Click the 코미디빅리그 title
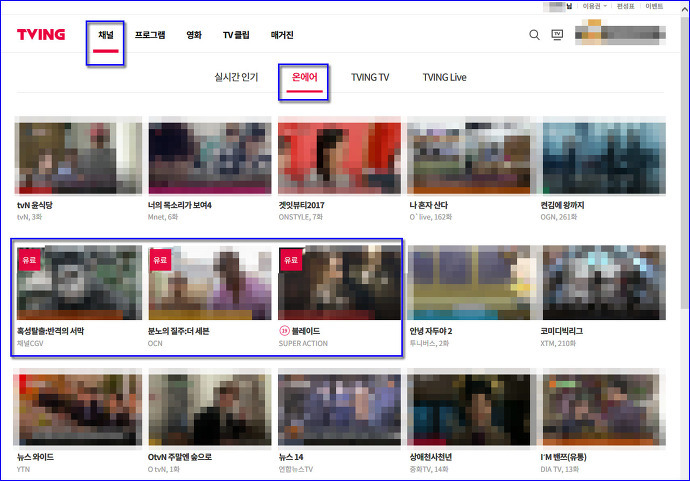690x481 pixels. (x=562, y=331)
